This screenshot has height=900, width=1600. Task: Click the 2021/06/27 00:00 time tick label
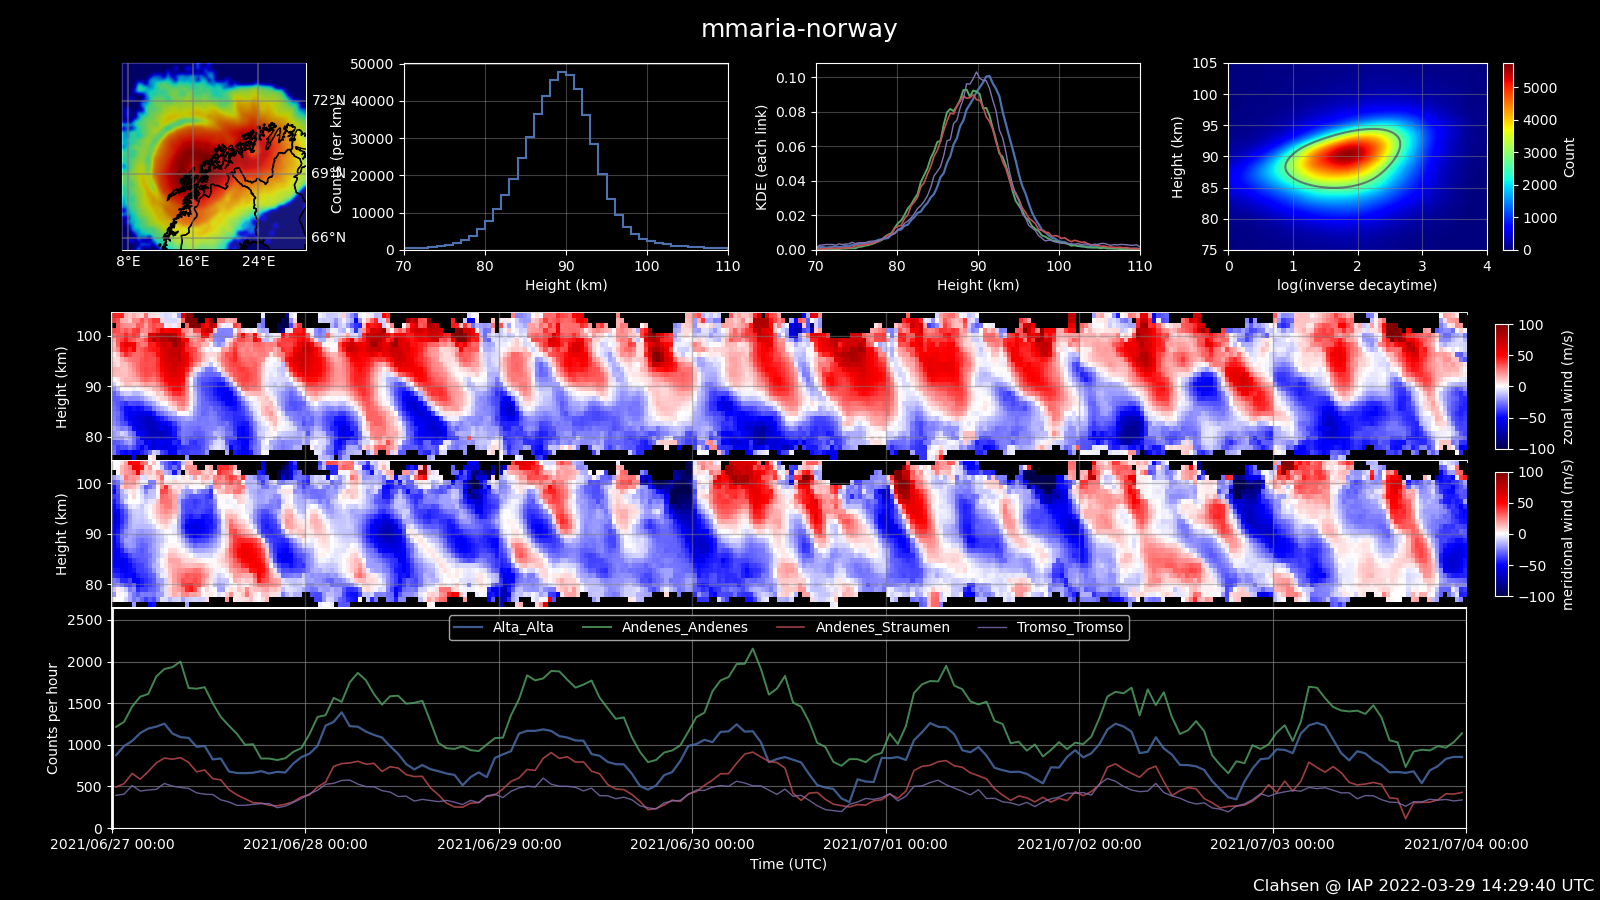tap(112, 844)
